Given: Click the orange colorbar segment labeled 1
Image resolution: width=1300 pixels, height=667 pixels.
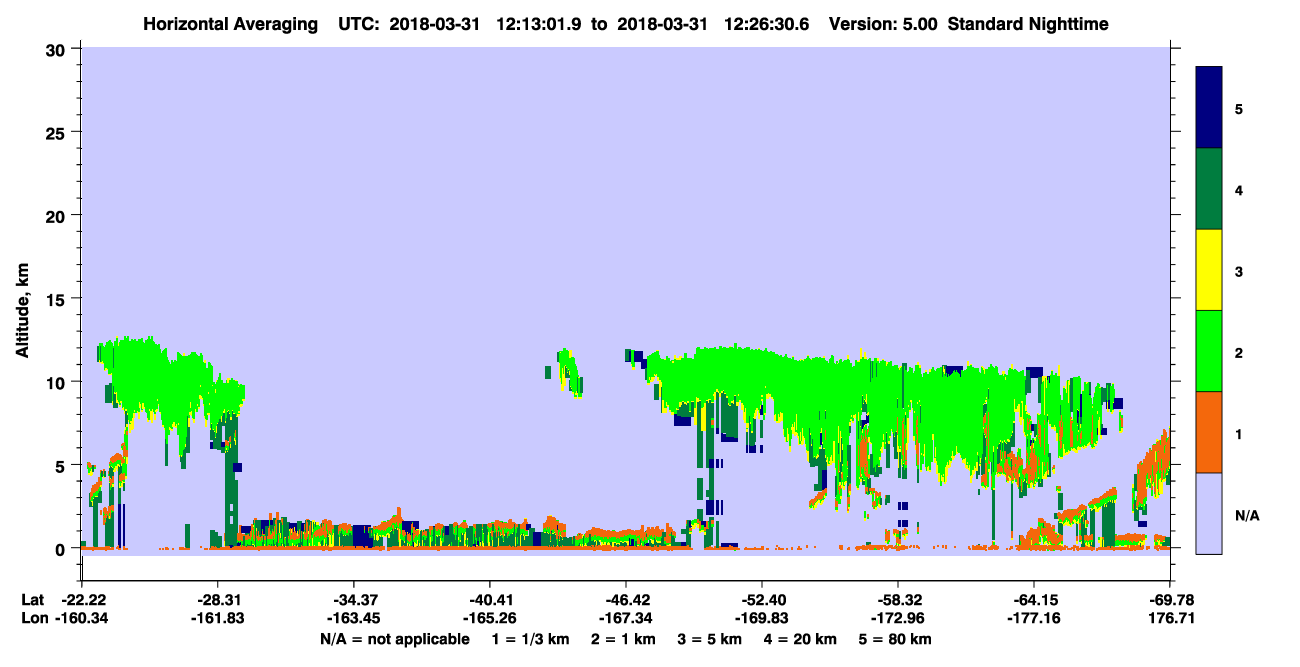Looking at the screenshot, I should pyautogui.click(x=1209, y=432).
